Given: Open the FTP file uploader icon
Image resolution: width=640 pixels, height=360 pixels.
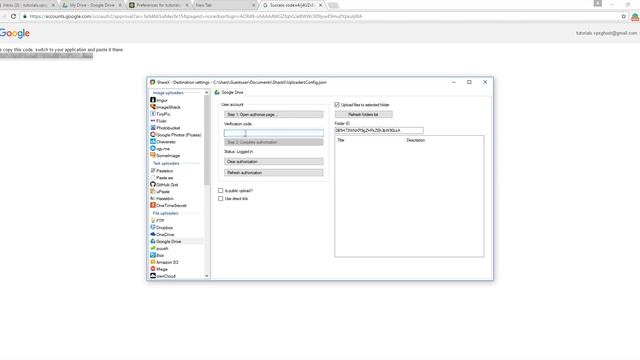Looking at the screenshot, I should pos(153,220).
